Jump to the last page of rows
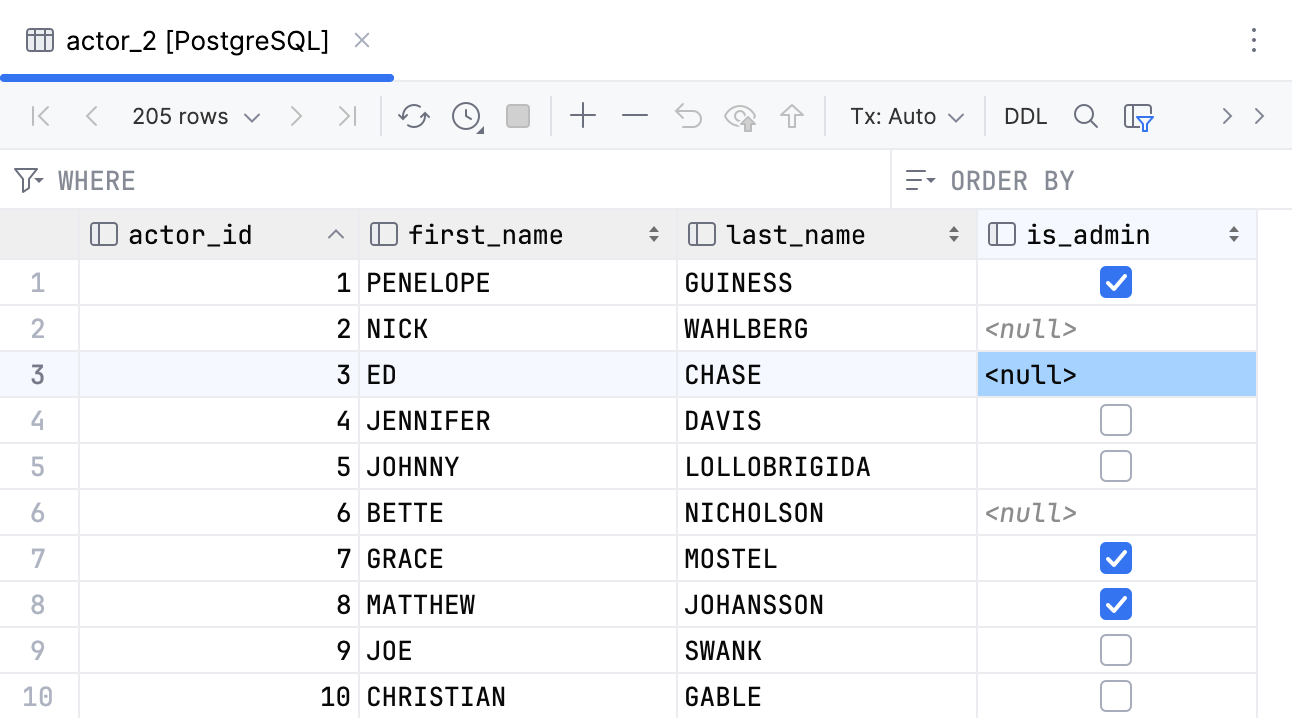1292x718 pixels. [x=347, y=116]
